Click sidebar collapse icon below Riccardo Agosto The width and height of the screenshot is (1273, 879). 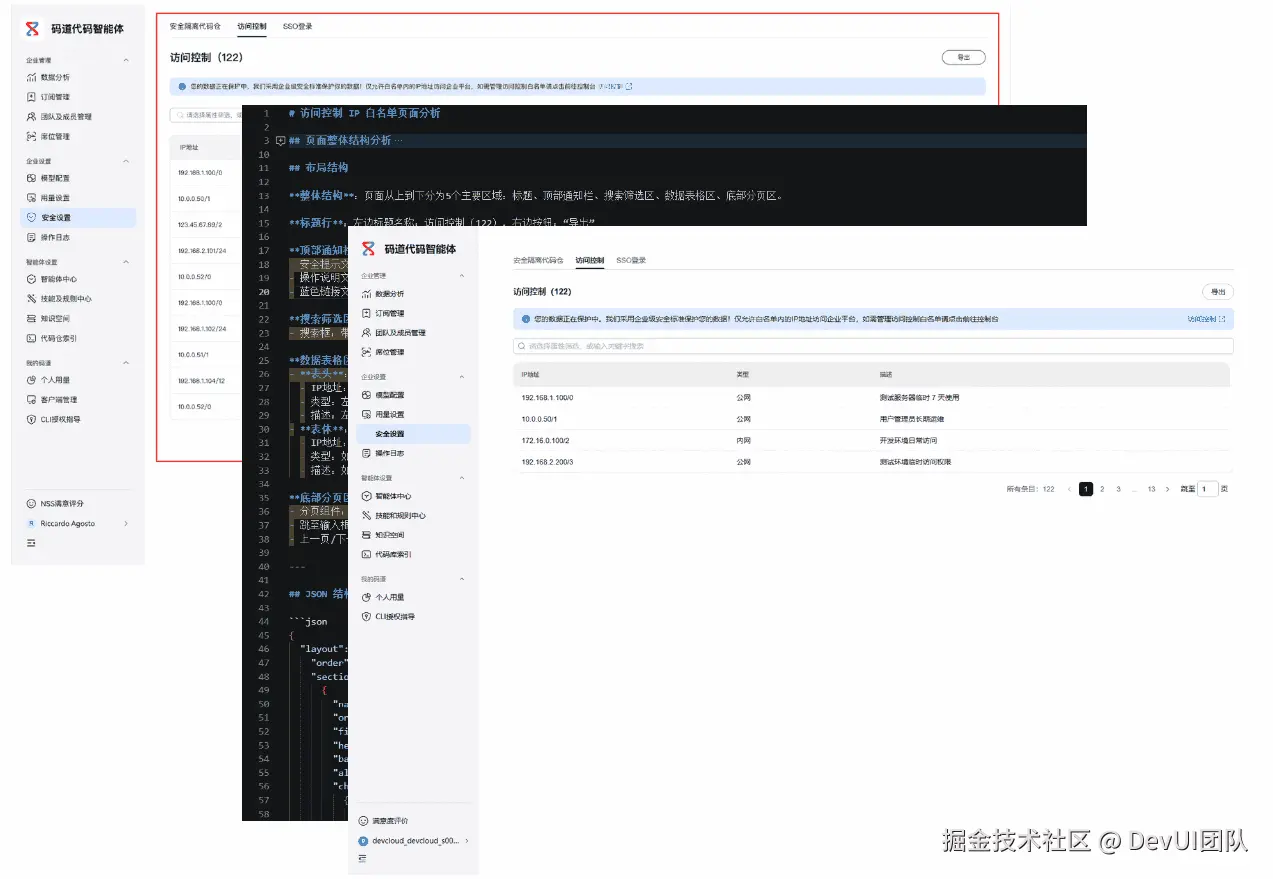(x=32, y=543)
